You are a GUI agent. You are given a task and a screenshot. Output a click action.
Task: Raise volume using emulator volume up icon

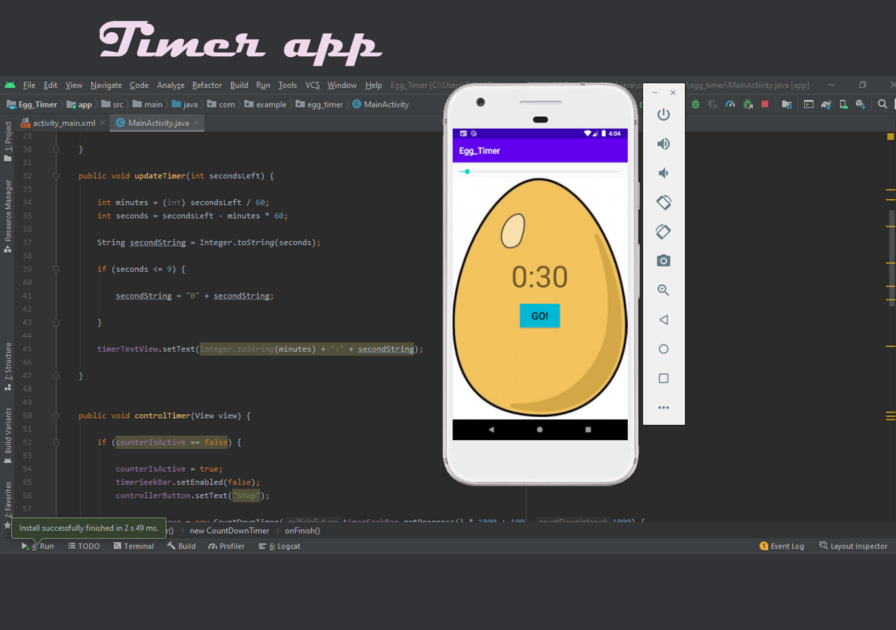(x=663, y=143)
